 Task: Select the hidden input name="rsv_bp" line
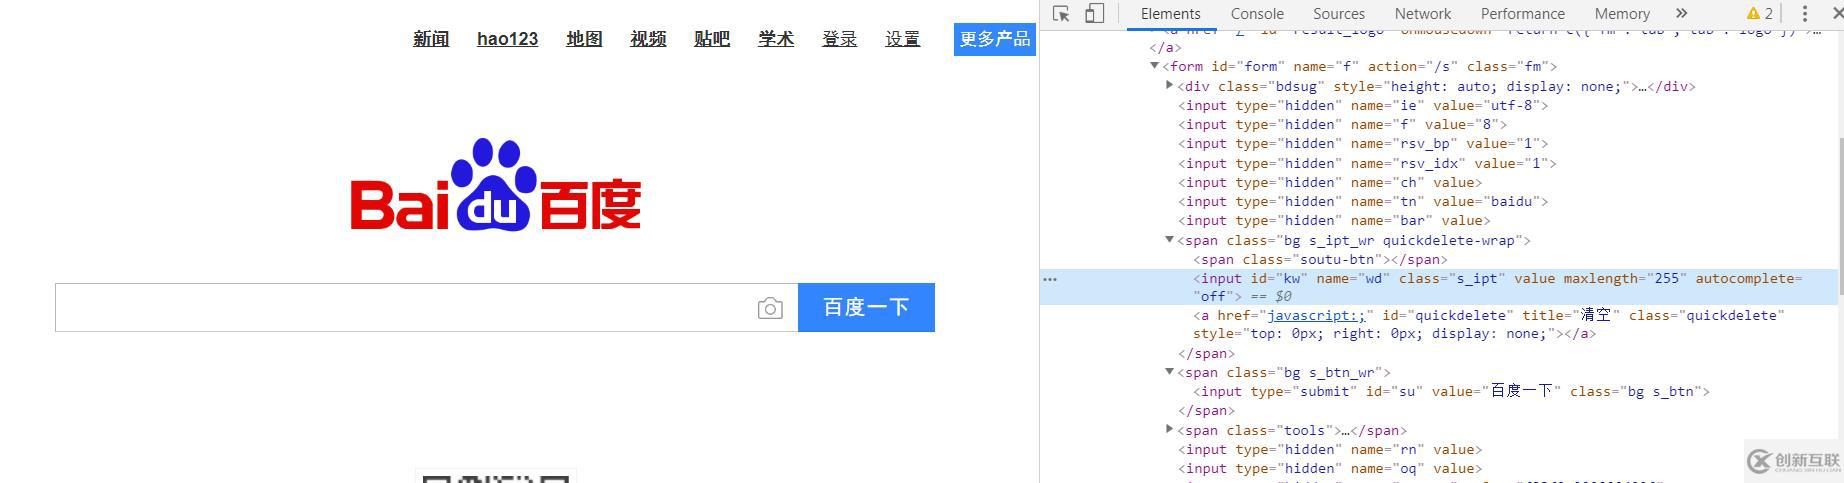point(1363,143)
